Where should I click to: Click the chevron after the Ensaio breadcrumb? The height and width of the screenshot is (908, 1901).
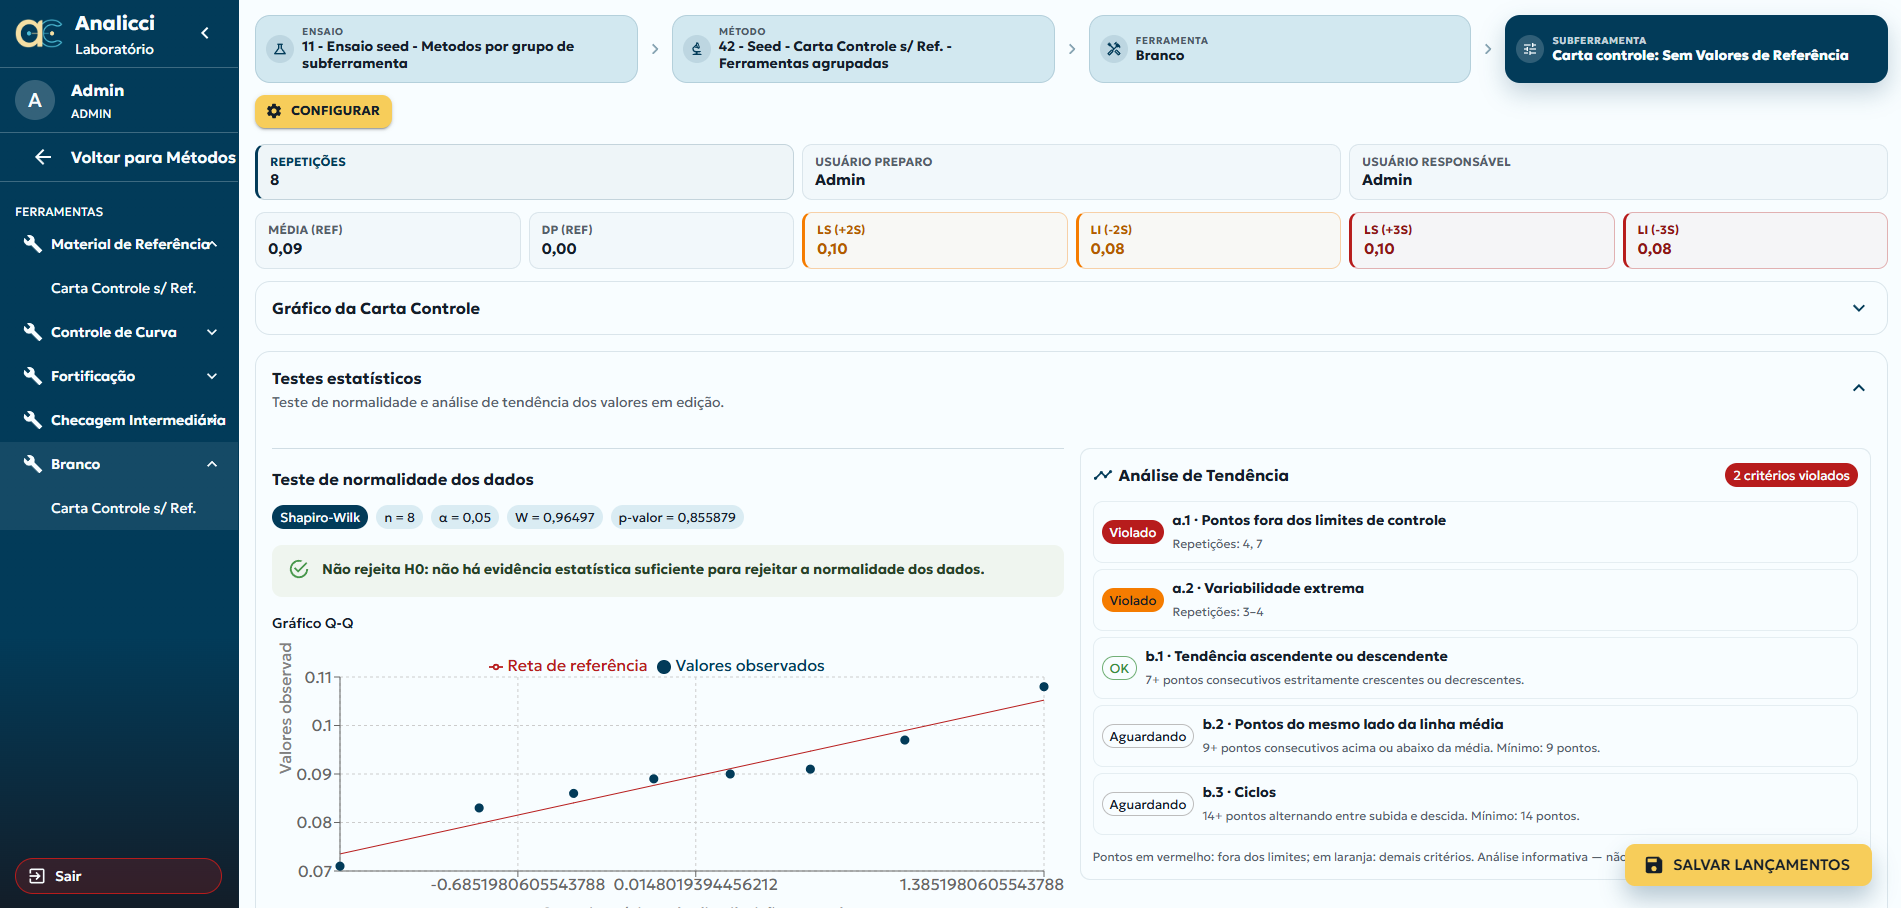(655, 48)
